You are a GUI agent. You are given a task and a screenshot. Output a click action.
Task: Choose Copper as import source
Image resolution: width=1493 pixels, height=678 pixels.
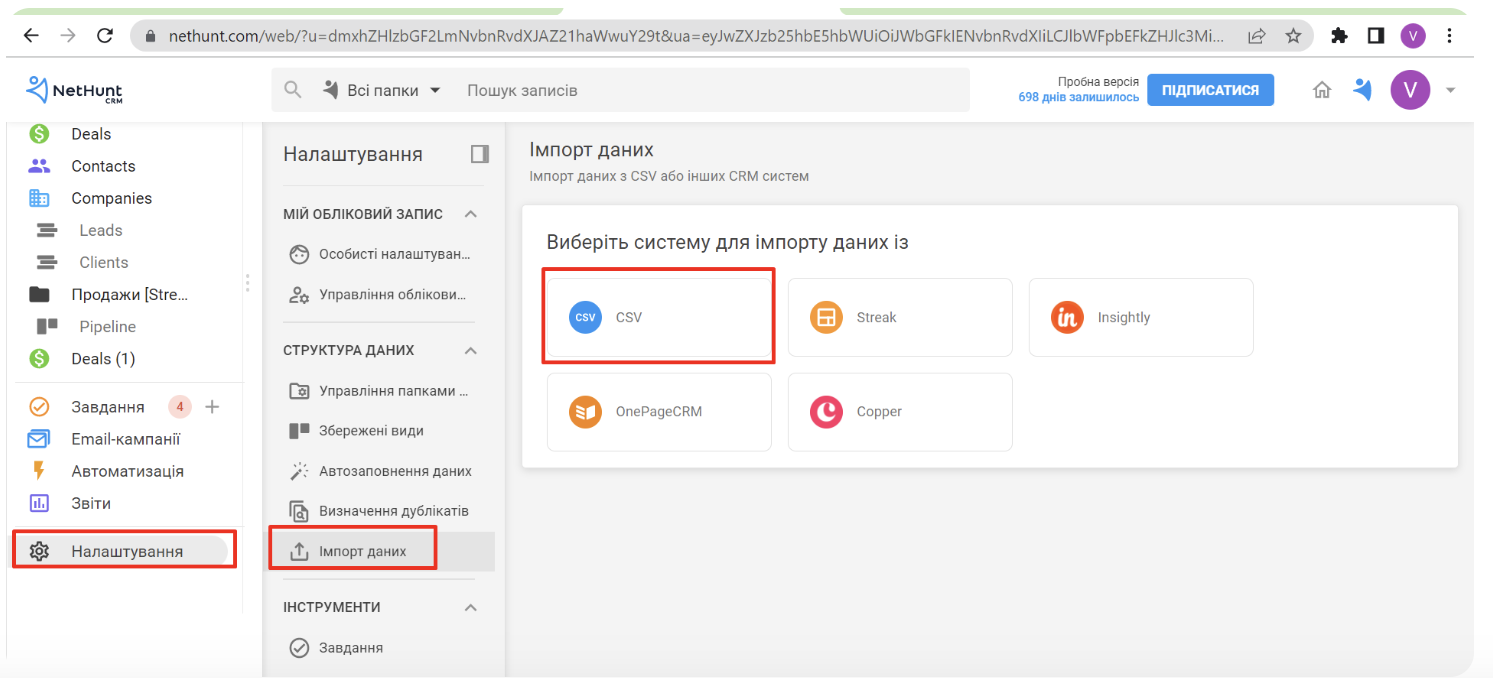click(x=900, y=412)
